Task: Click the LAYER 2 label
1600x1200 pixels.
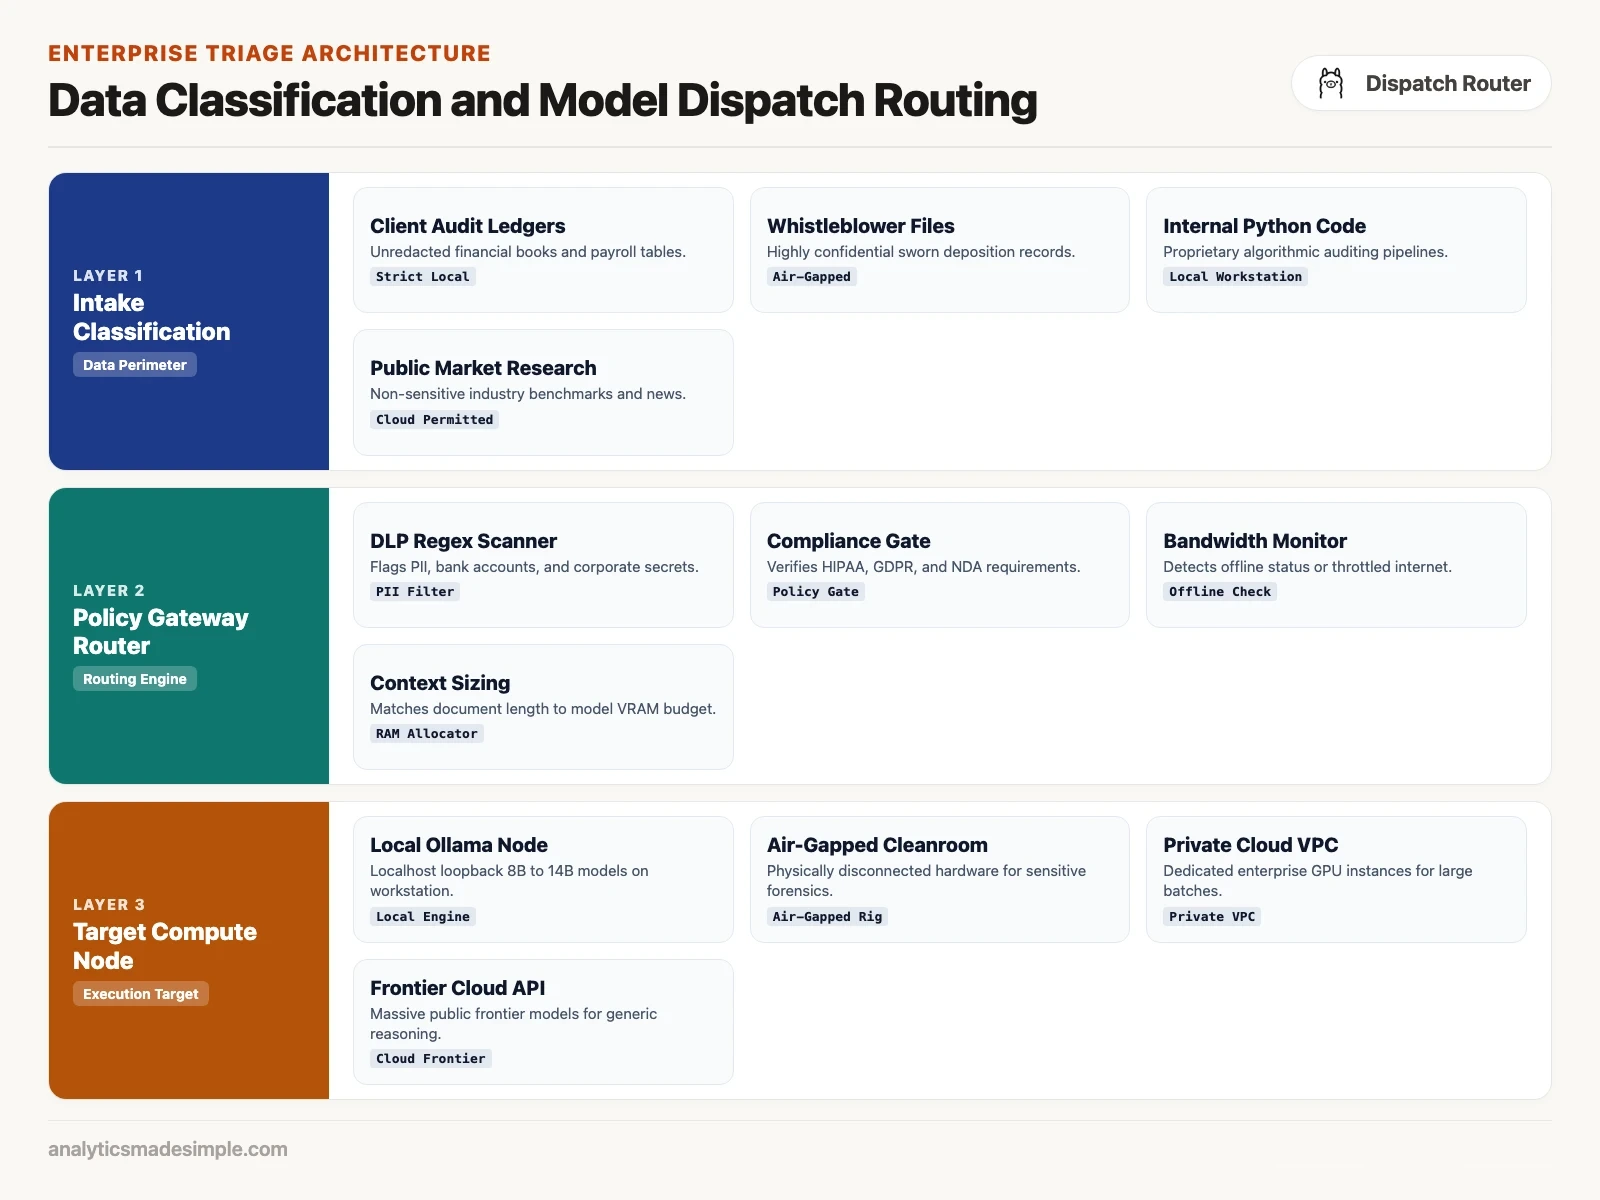Action: [x=109, y=591]
